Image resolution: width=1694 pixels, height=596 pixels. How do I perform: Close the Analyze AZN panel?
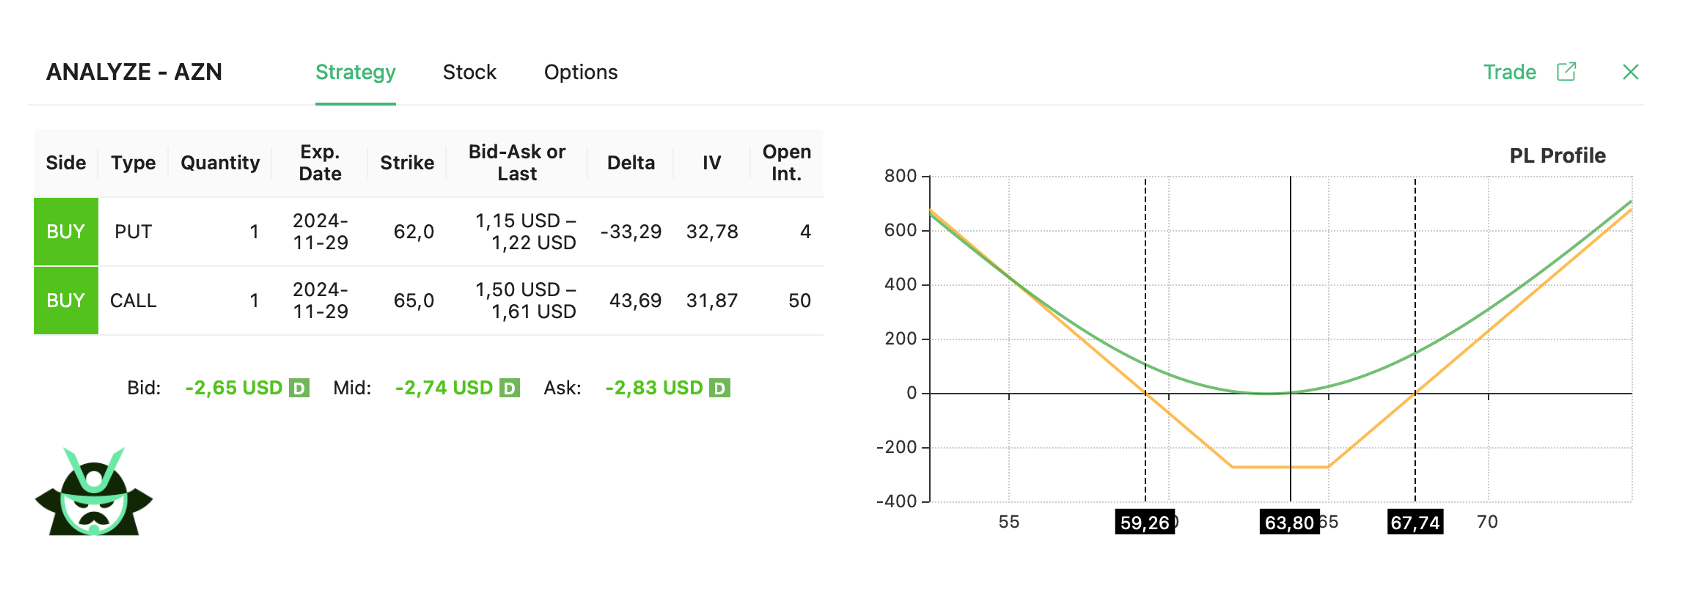coord(1630,72)
